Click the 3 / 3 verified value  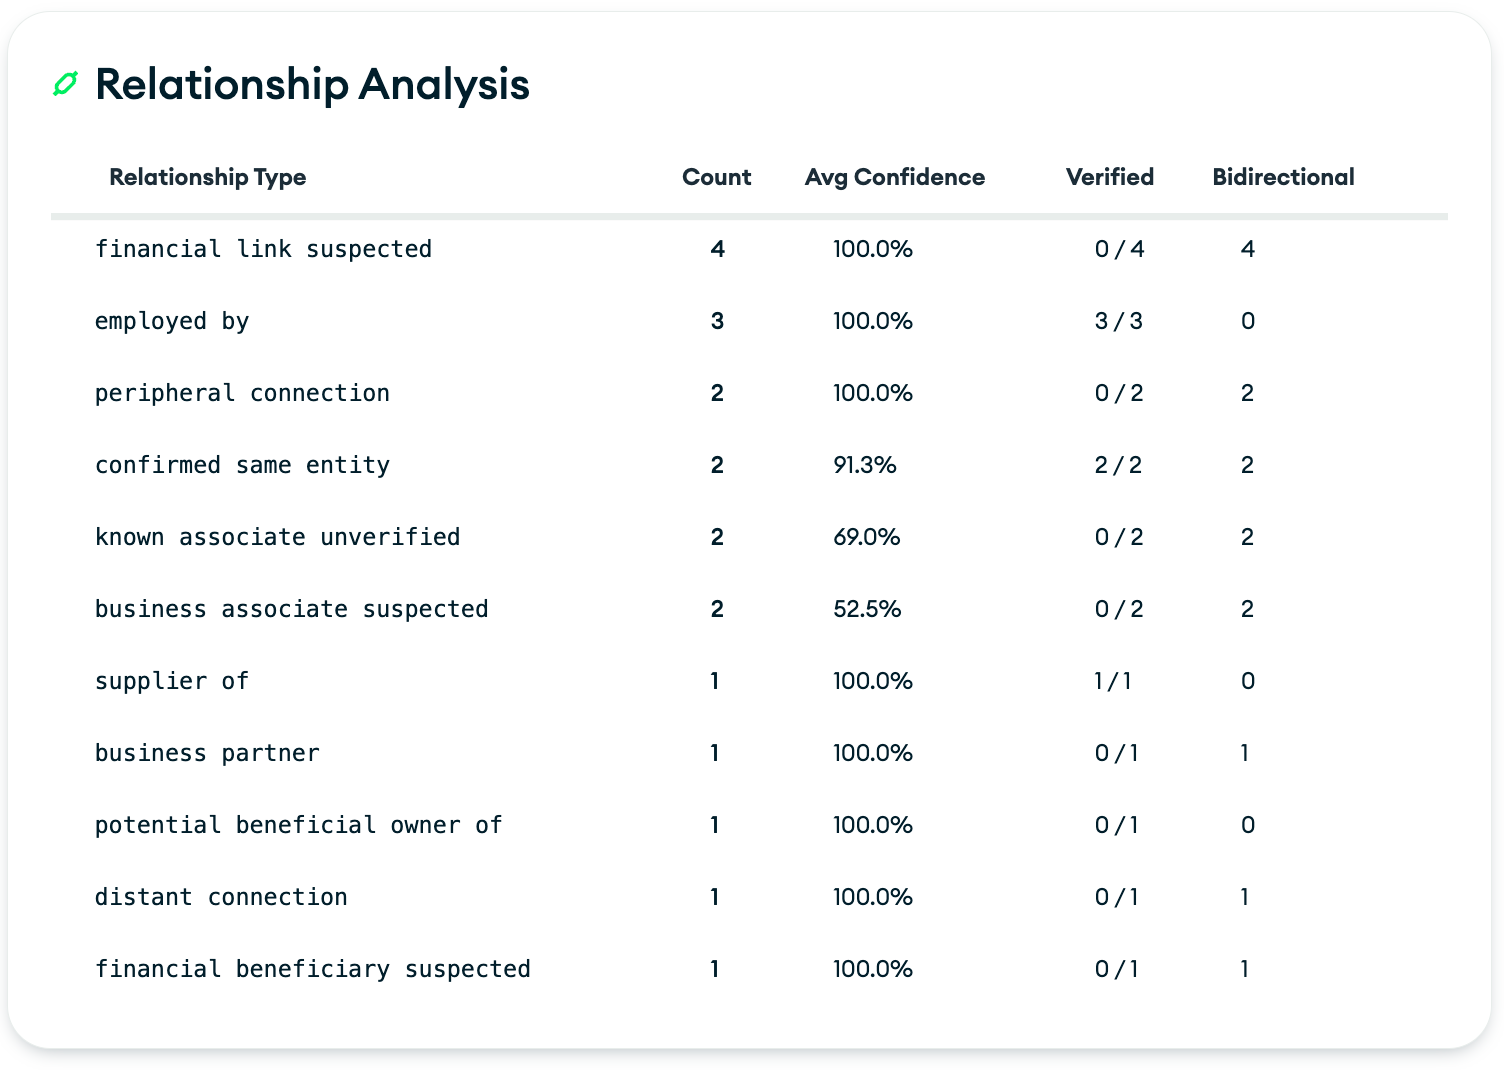1118,321
